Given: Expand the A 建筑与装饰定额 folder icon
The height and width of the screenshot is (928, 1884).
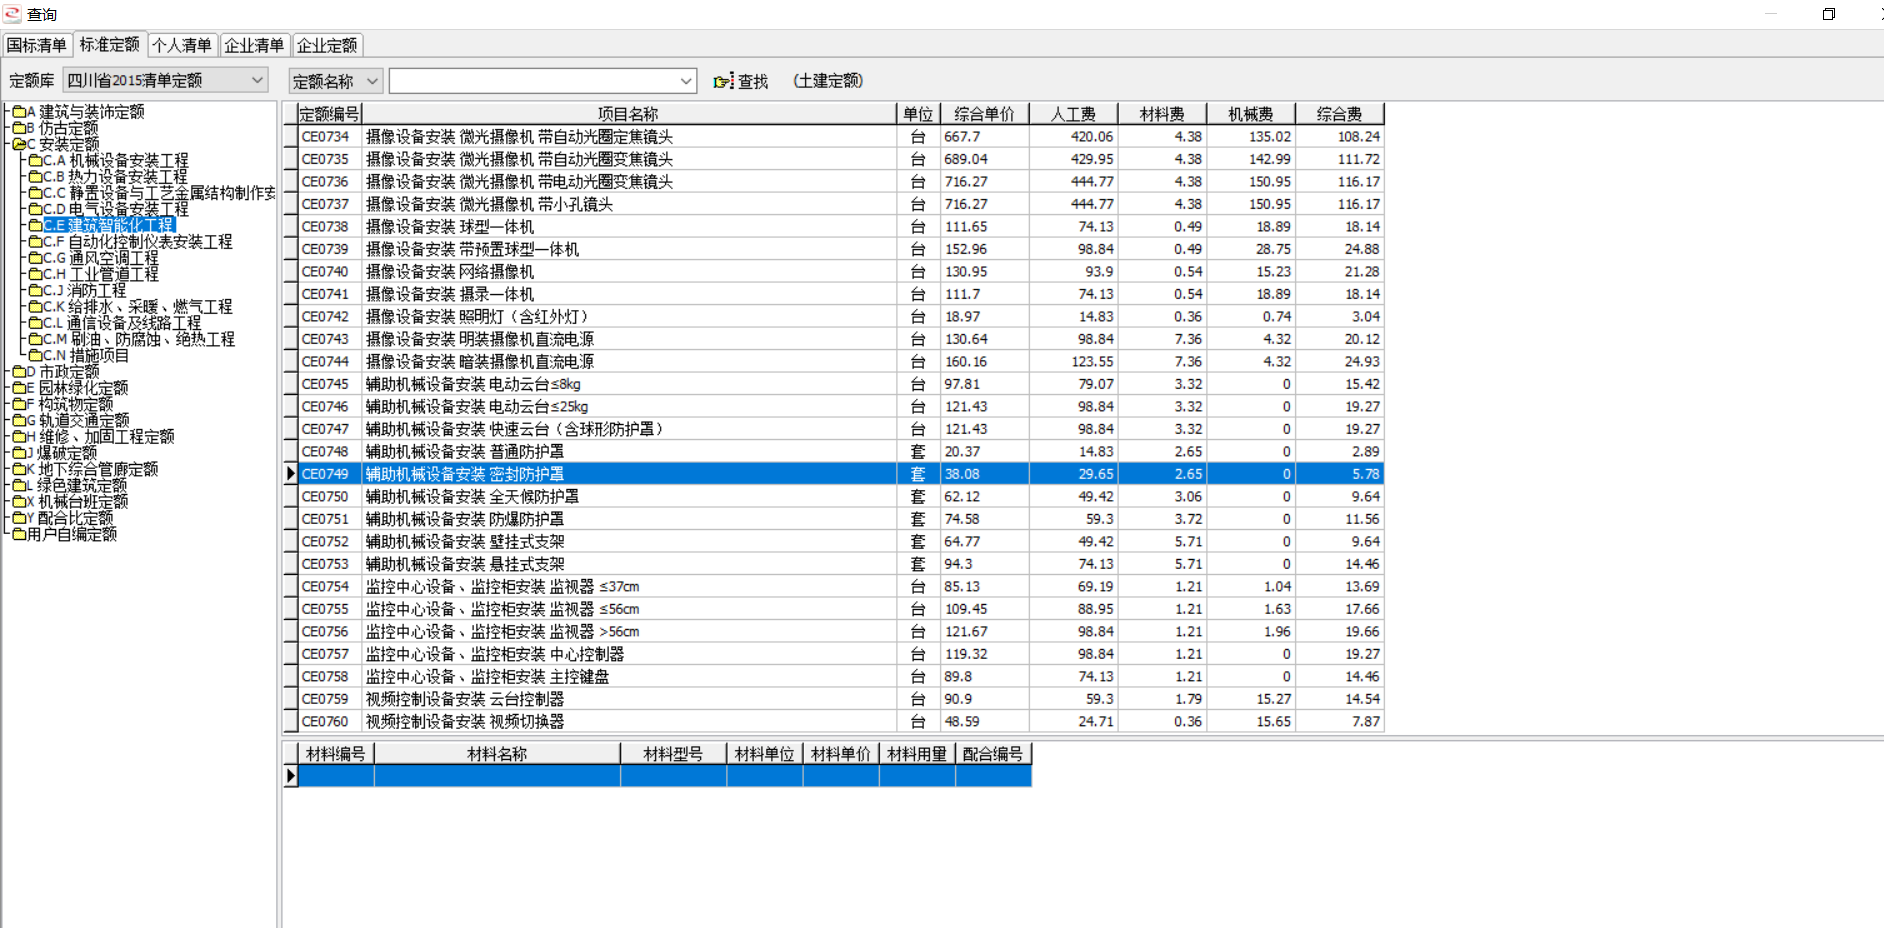Looking at the screenshot, I should [x=19, y=112].
